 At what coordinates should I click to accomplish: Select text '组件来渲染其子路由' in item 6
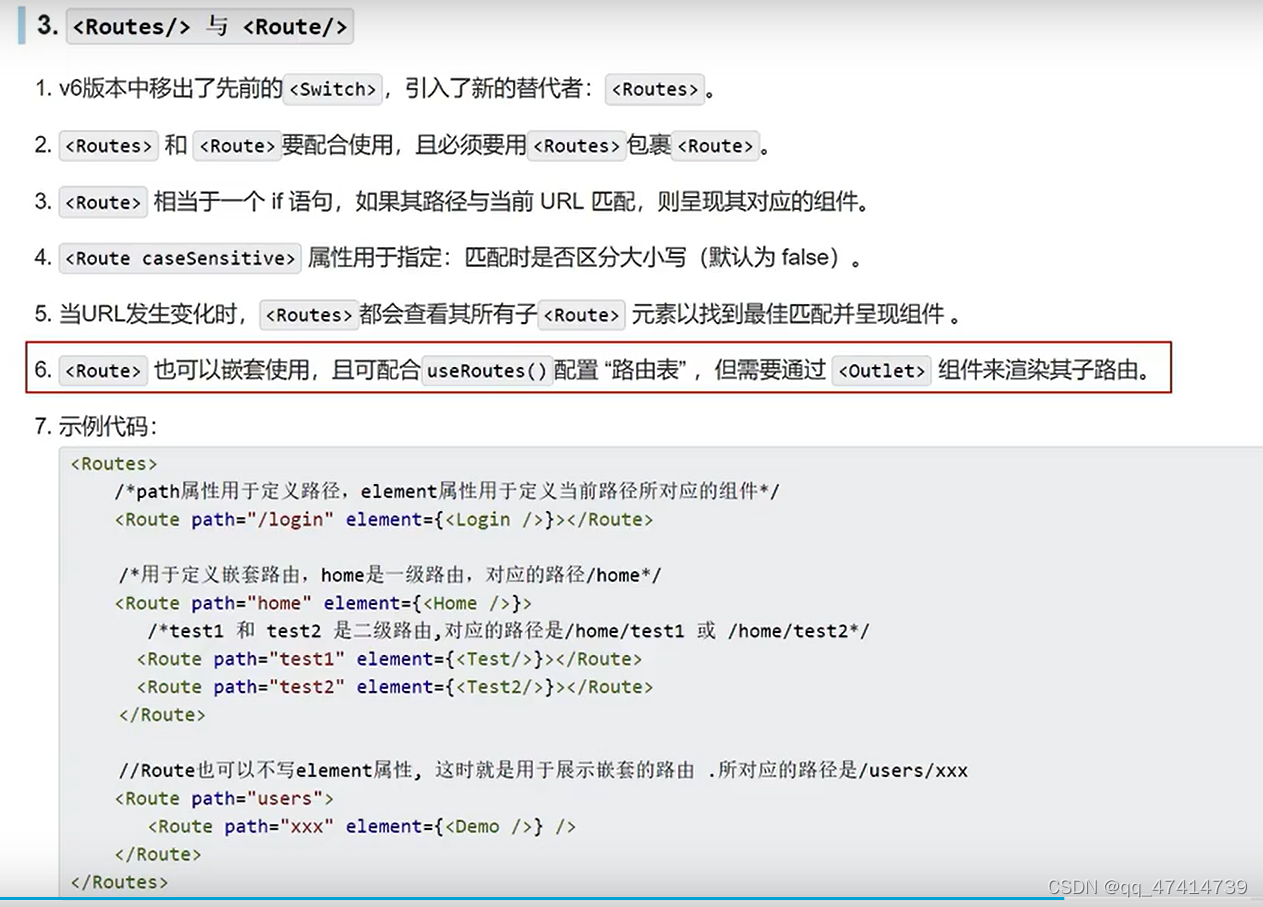tap(1038, 371)
